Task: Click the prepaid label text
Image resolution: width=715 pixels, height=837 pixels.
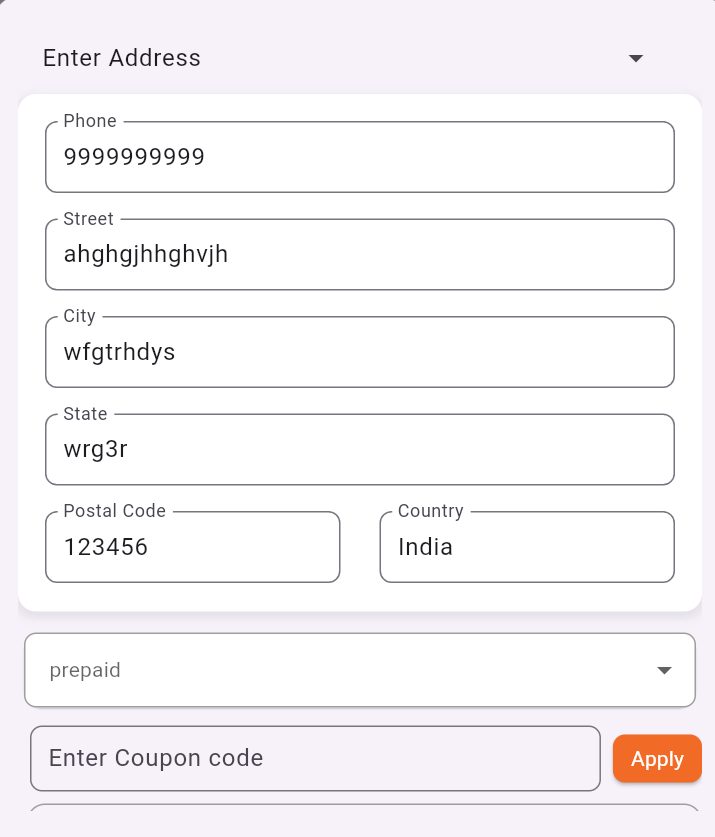Action: 85,670
